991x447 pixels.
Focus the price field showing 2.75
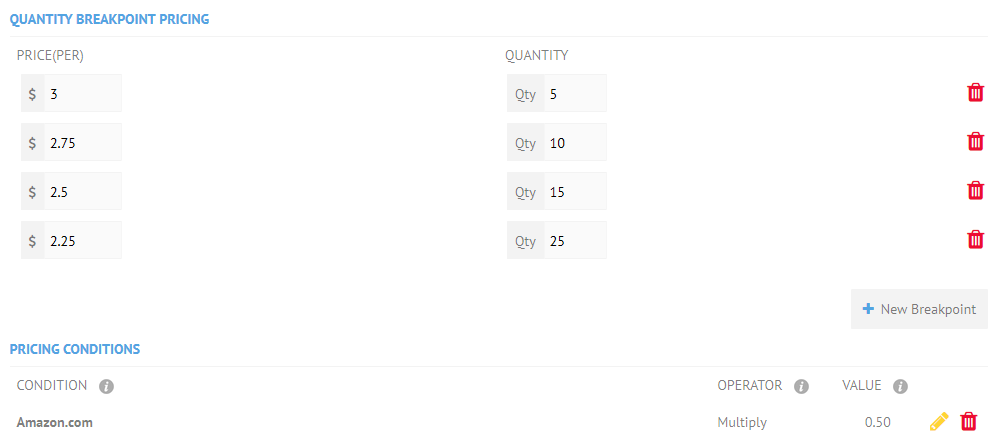pos(82,143)
